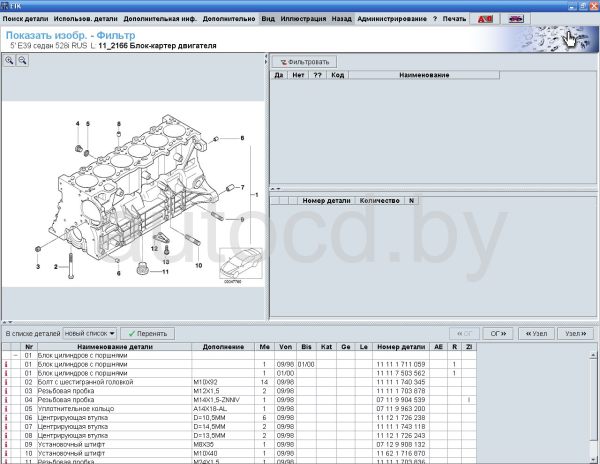
Task: Click part number 11 62 1 716 870
Action: tap(401, 453)
